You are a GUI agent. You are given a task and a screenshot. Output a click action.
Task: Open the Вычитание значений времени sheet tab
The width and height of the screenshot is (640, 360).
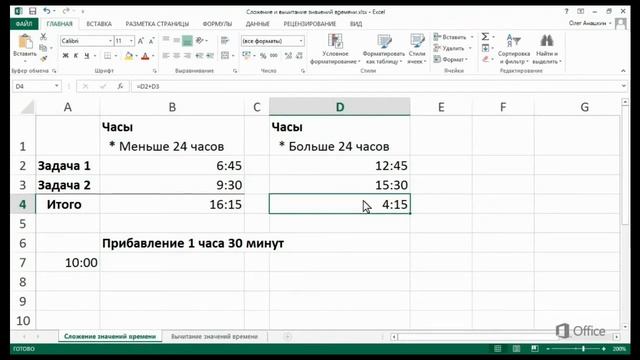pos(214,336)
